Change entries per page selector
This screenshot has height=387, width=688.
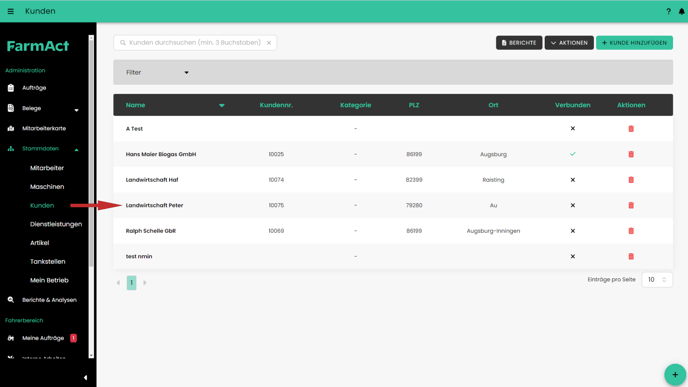pos(657,280)
